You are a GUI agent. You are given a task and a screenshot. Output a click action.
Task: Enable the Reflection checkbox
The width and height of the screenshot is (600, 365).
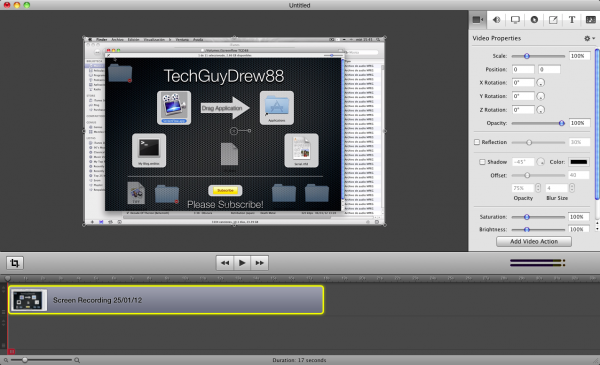pos(477,142)
